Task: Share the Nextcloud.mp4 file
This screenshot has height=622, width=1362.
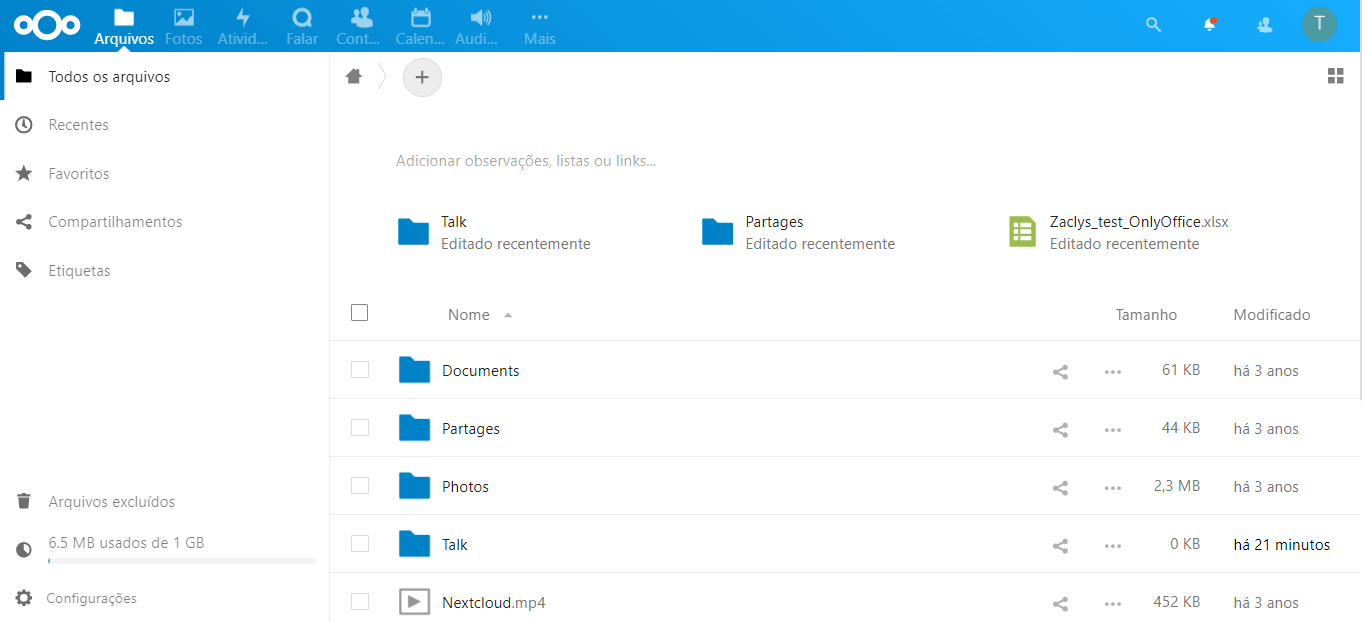Action: tap(1061, 604)
